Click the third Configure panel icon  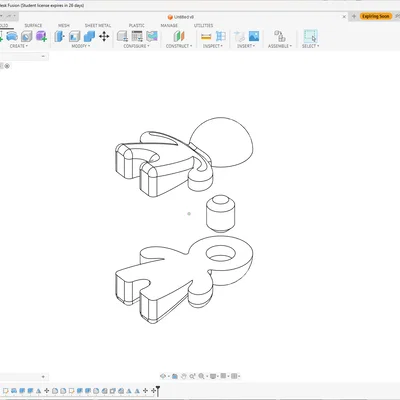point(152,36)
